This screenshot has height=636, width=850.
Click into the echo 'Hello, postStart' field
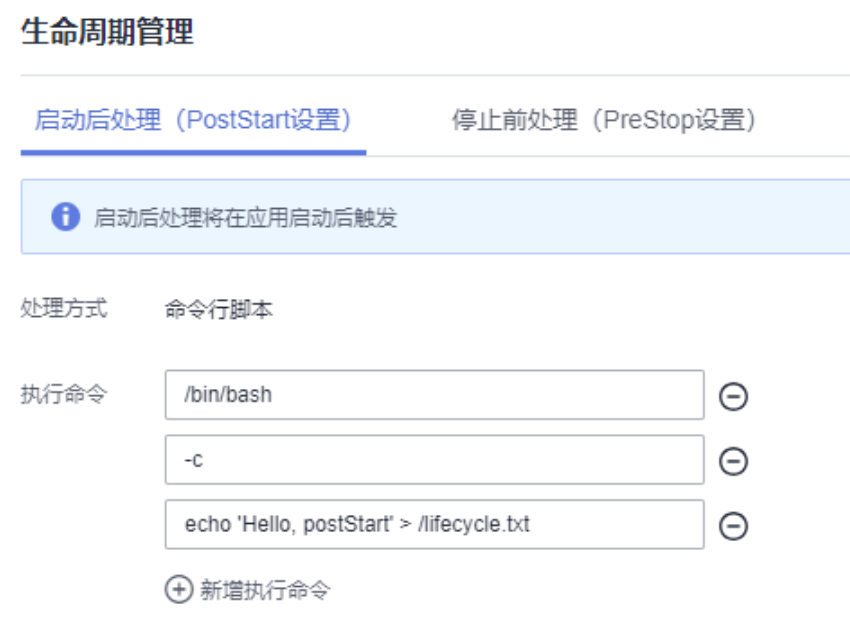pos(434,524)
